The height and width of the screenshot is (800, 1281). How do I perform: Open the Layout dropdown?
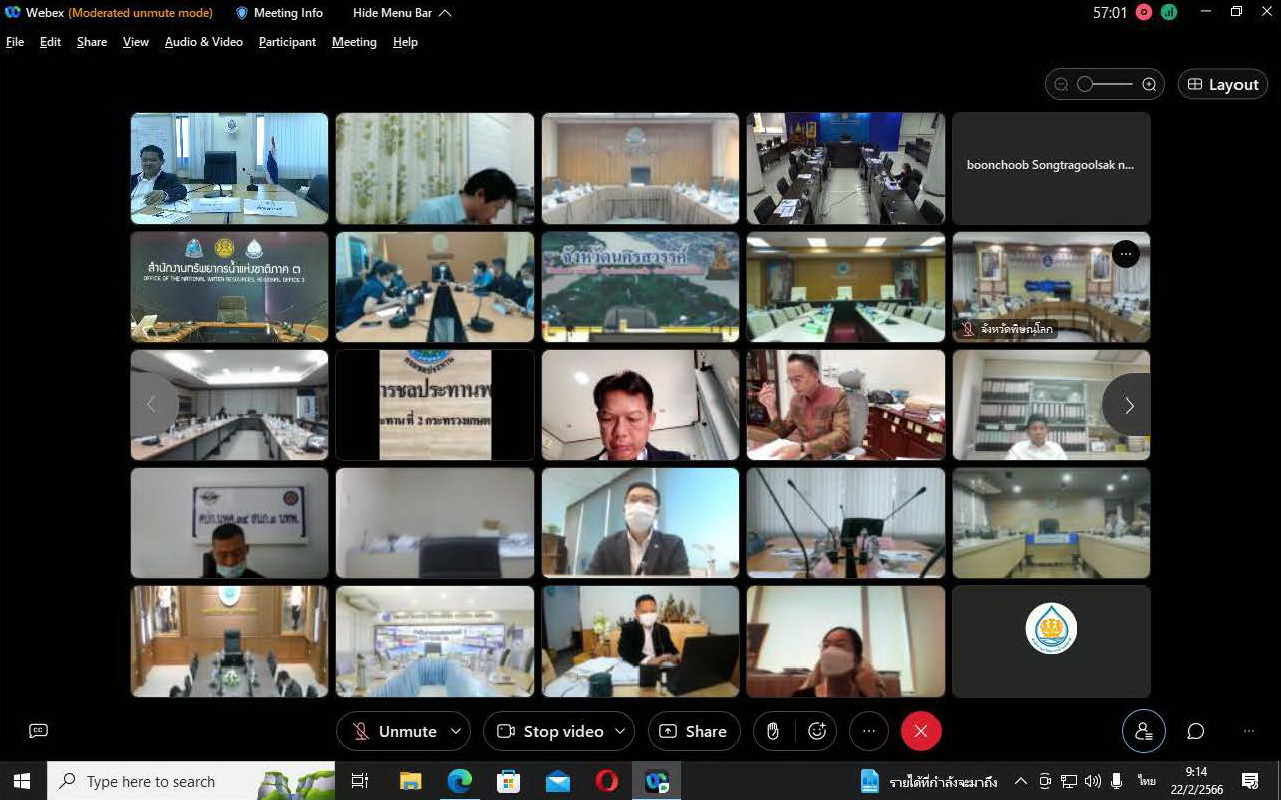coord(1222,85)
